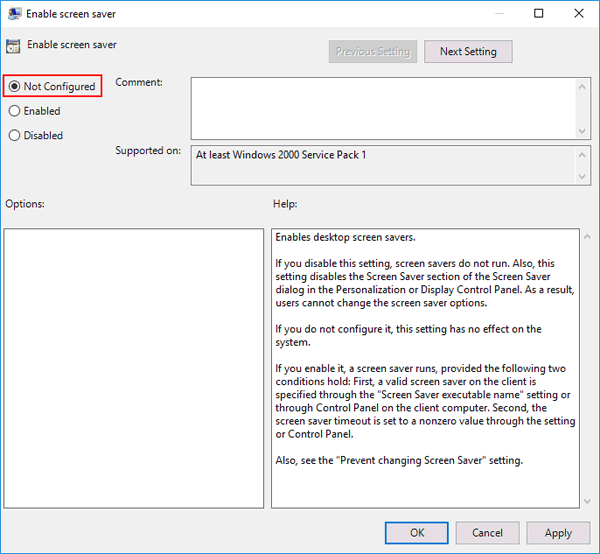
Task: Click the Supported on box scroll down arrow
Action: (x=583, y=177)
